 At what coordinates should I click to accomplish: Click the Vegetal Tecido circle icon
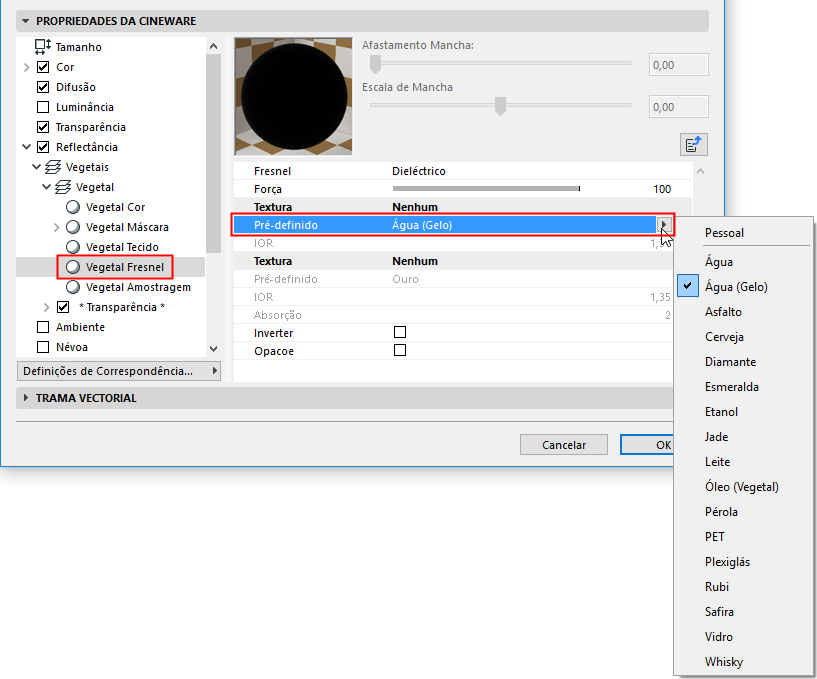pyautogui.click(x=73, y=247)
